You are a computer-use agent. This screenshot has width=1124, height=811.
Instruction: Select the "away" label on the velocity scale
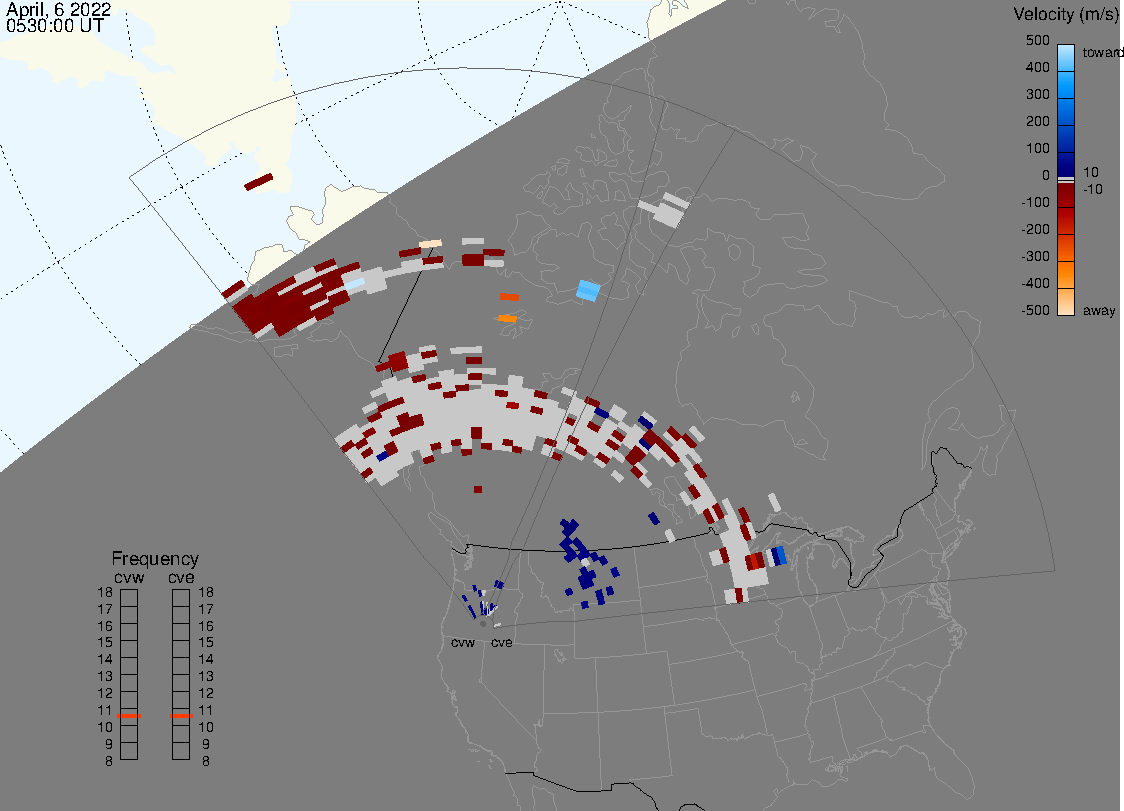[1099, 310]
